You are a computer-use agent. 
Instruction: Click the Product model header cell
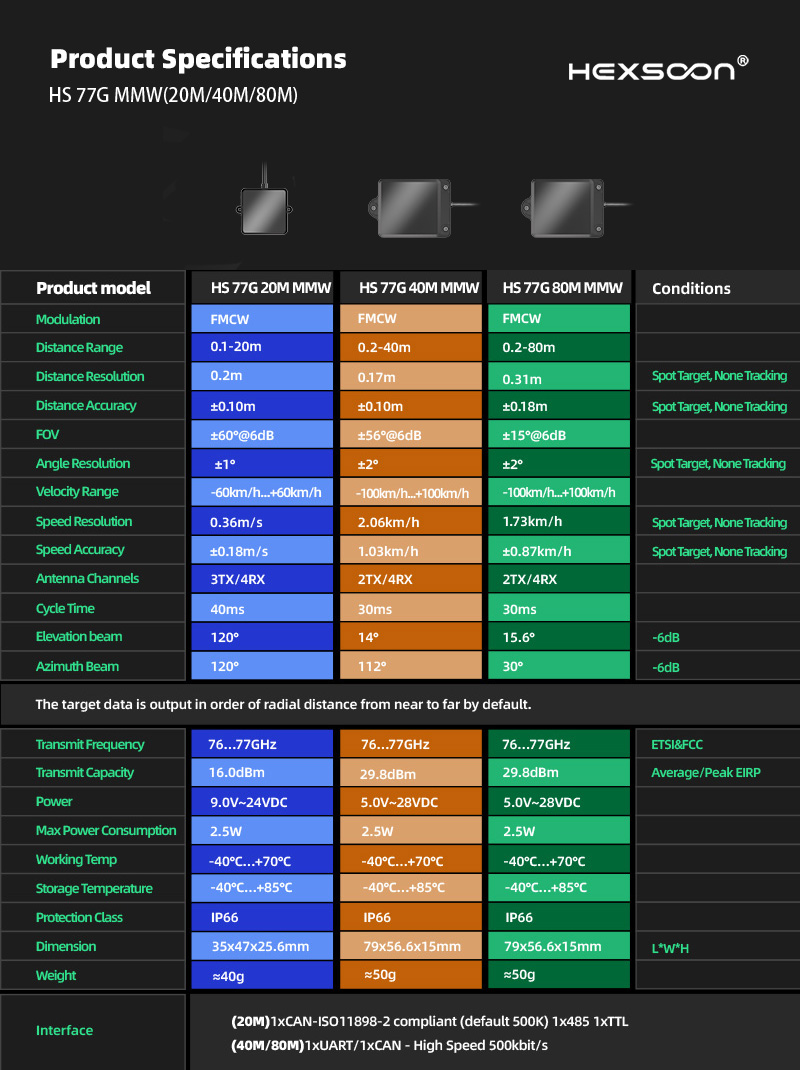tap(94, 288)
